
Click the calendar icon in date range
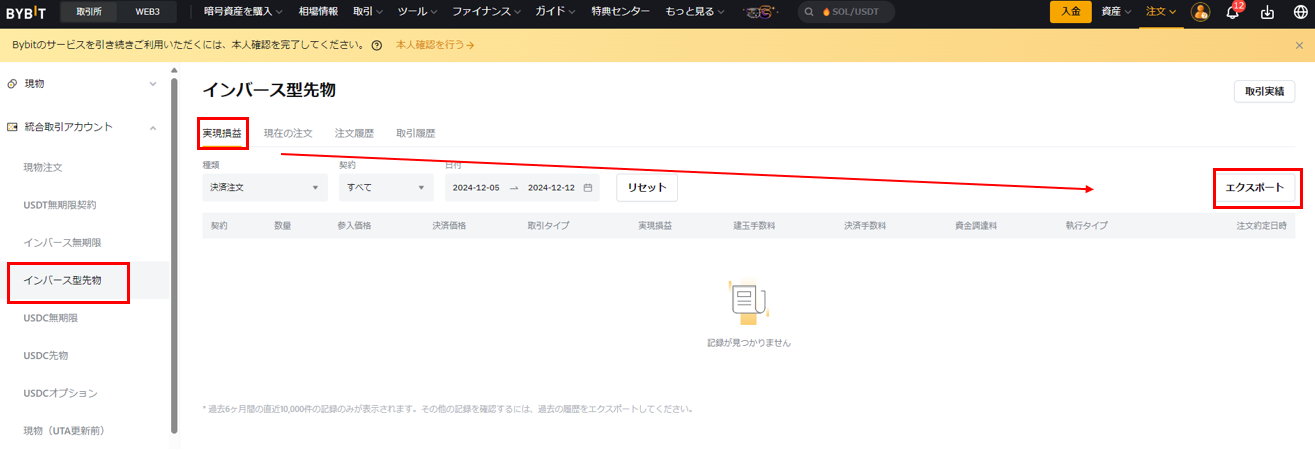pos(588,187)
